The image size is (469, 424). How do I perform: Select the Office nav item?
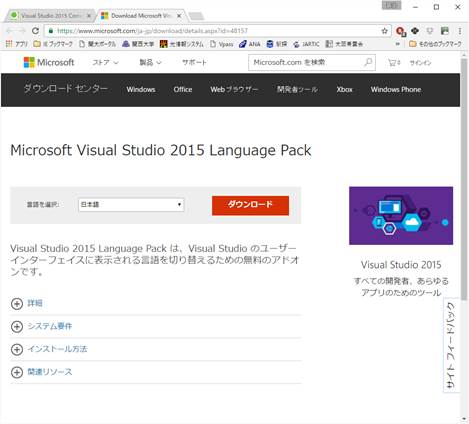pyautogui.click(x=183, y=89)
